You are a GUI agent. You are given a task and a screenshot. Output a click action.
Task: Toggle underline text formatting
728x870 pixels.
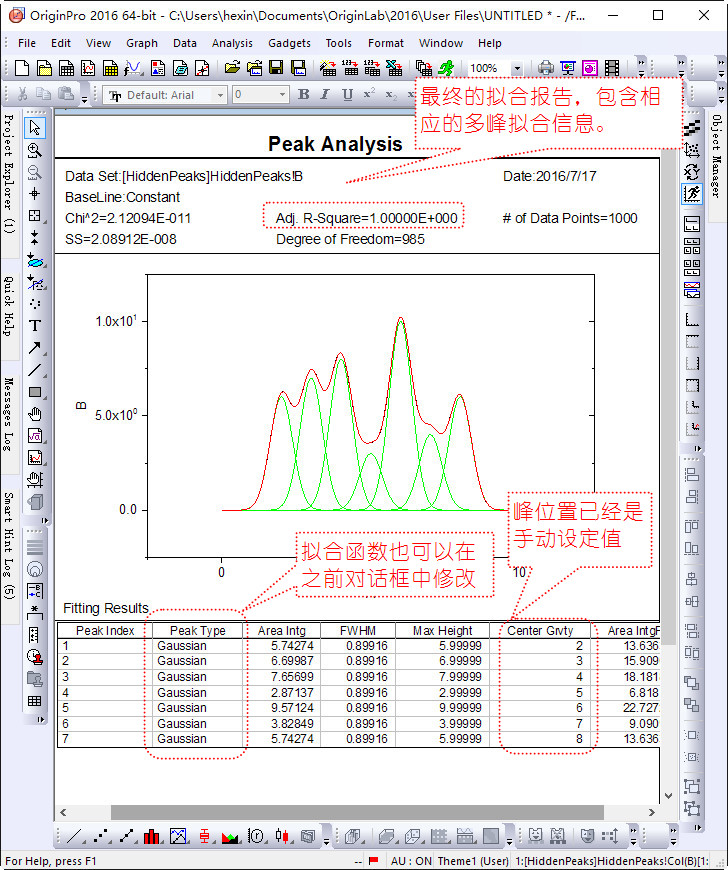(347, 94)
